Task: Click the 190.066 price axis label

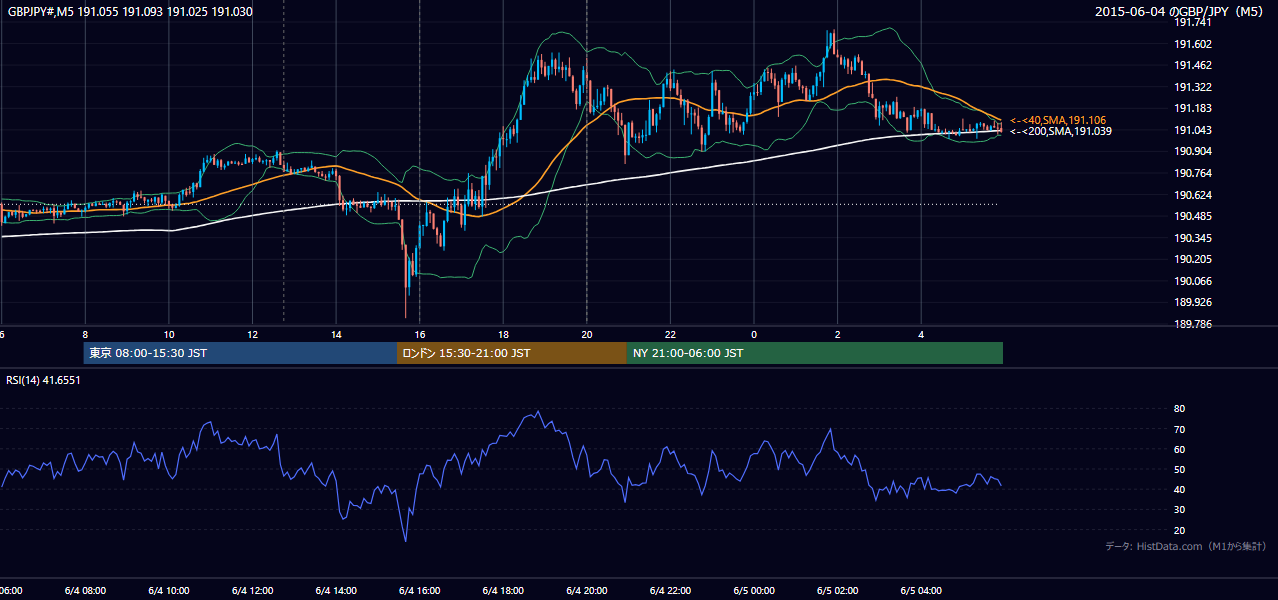Action: (x=1193, y=281)
